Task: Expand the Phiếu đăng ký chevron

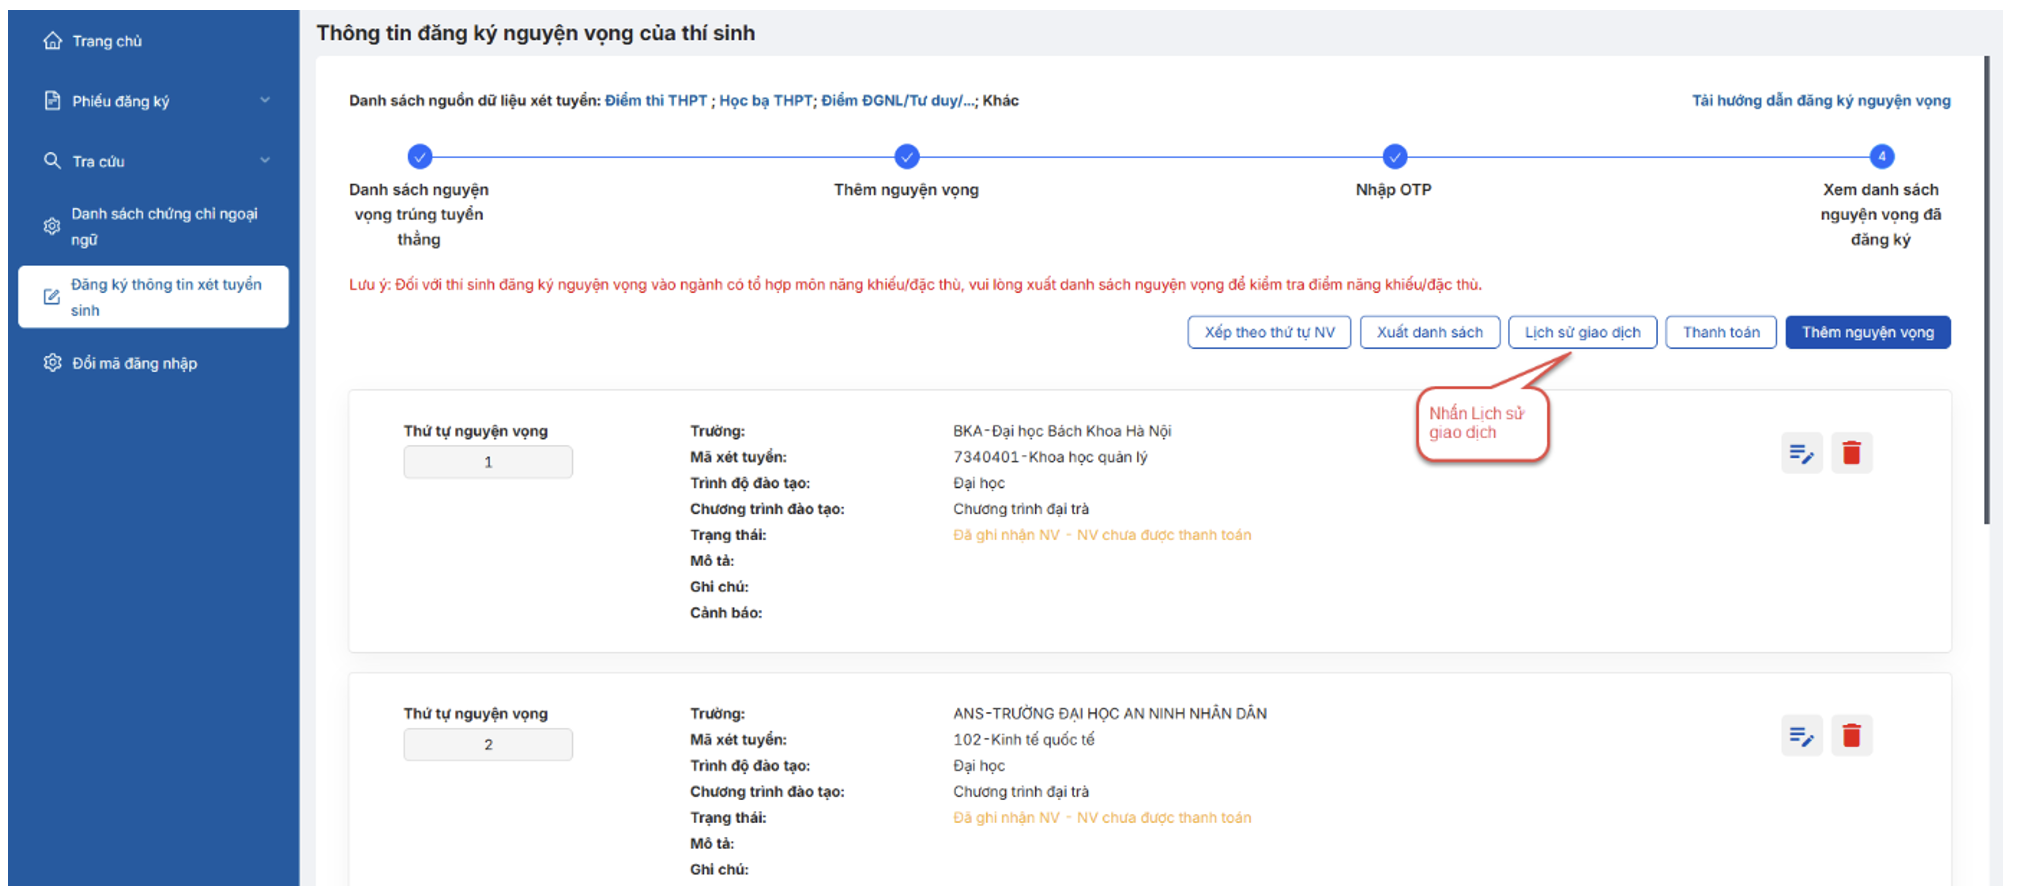Action: [x=265, y=100]
